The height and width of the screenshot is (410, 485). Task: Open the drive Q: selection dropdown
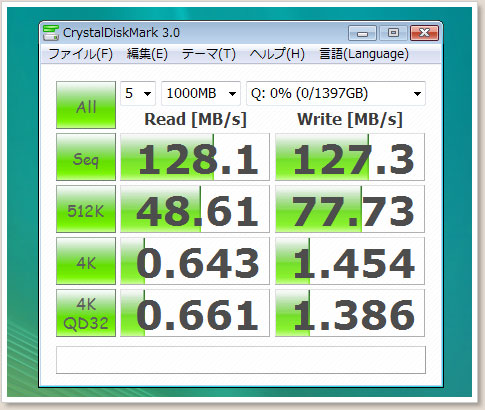click(336, 93)
